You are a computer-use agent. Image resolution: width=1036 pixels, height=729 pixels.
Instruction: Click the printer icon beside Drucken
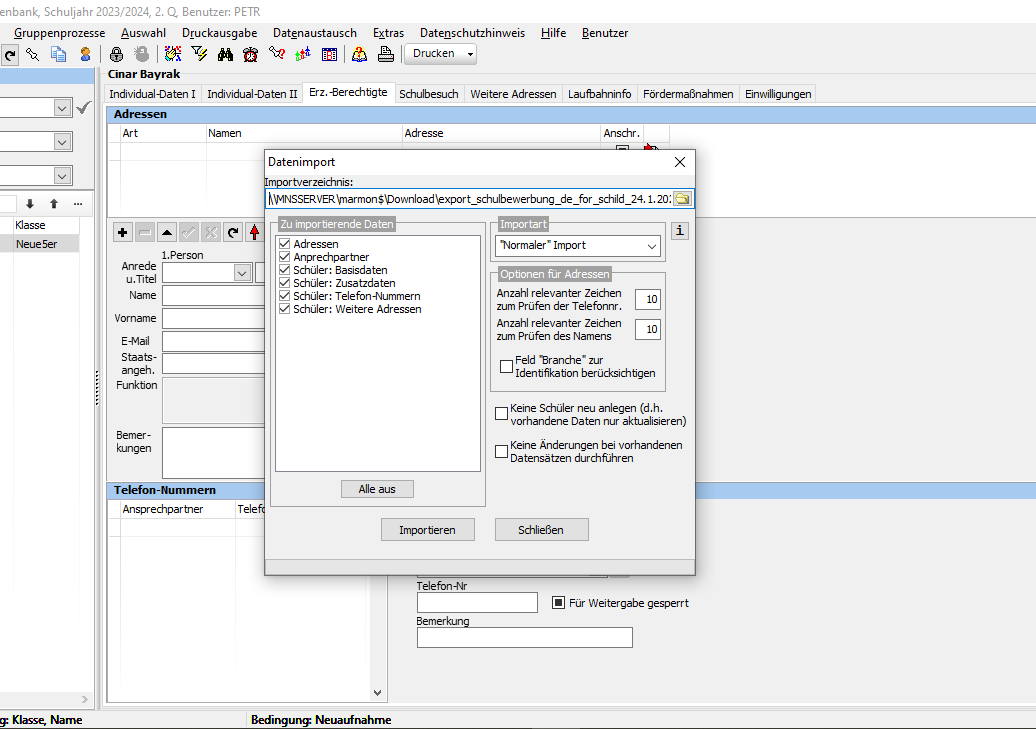coord(386,54)
